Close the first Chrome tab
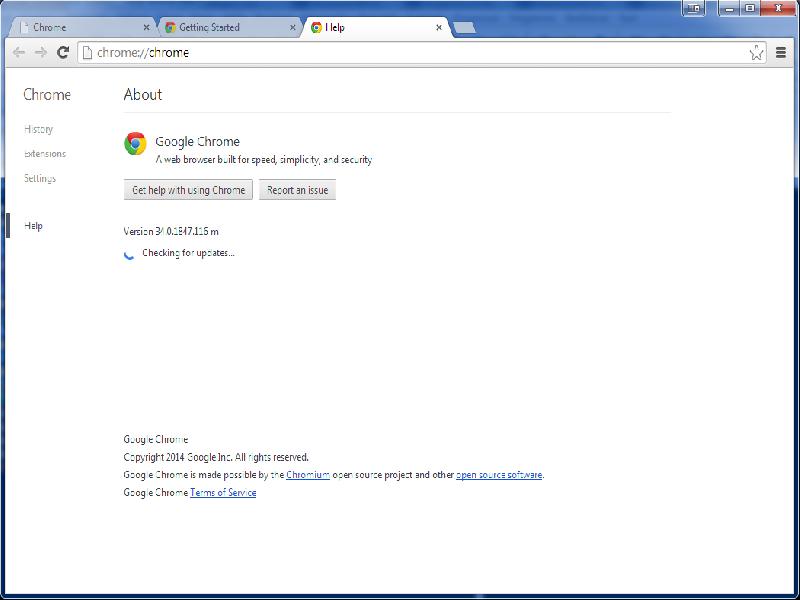Image resolution: width=800 pixels, height=600 pixels. 146,28
